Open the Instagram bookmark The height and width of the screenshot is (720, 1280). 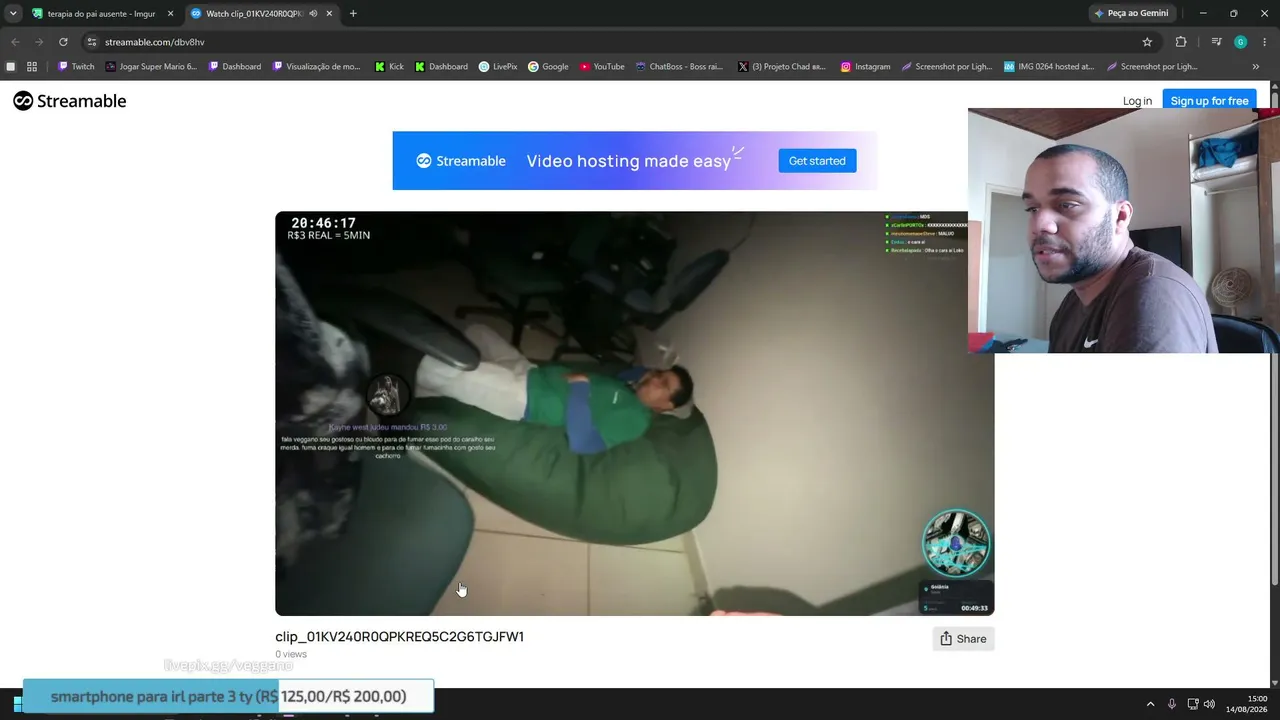(865, 67)
